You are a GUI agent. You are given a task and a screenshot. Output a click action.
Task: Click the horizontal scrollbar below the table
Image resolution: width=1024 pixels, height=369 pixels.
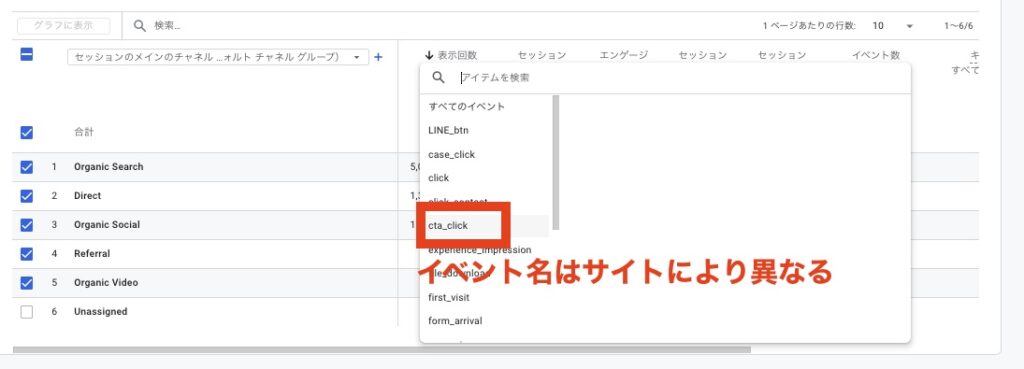(381, 350)
